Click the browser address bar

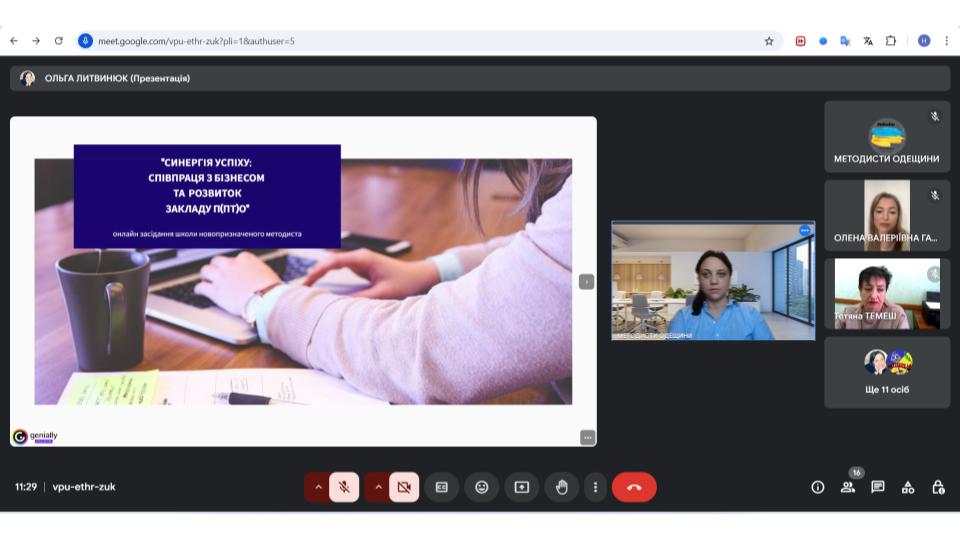[x=420, y=41]
